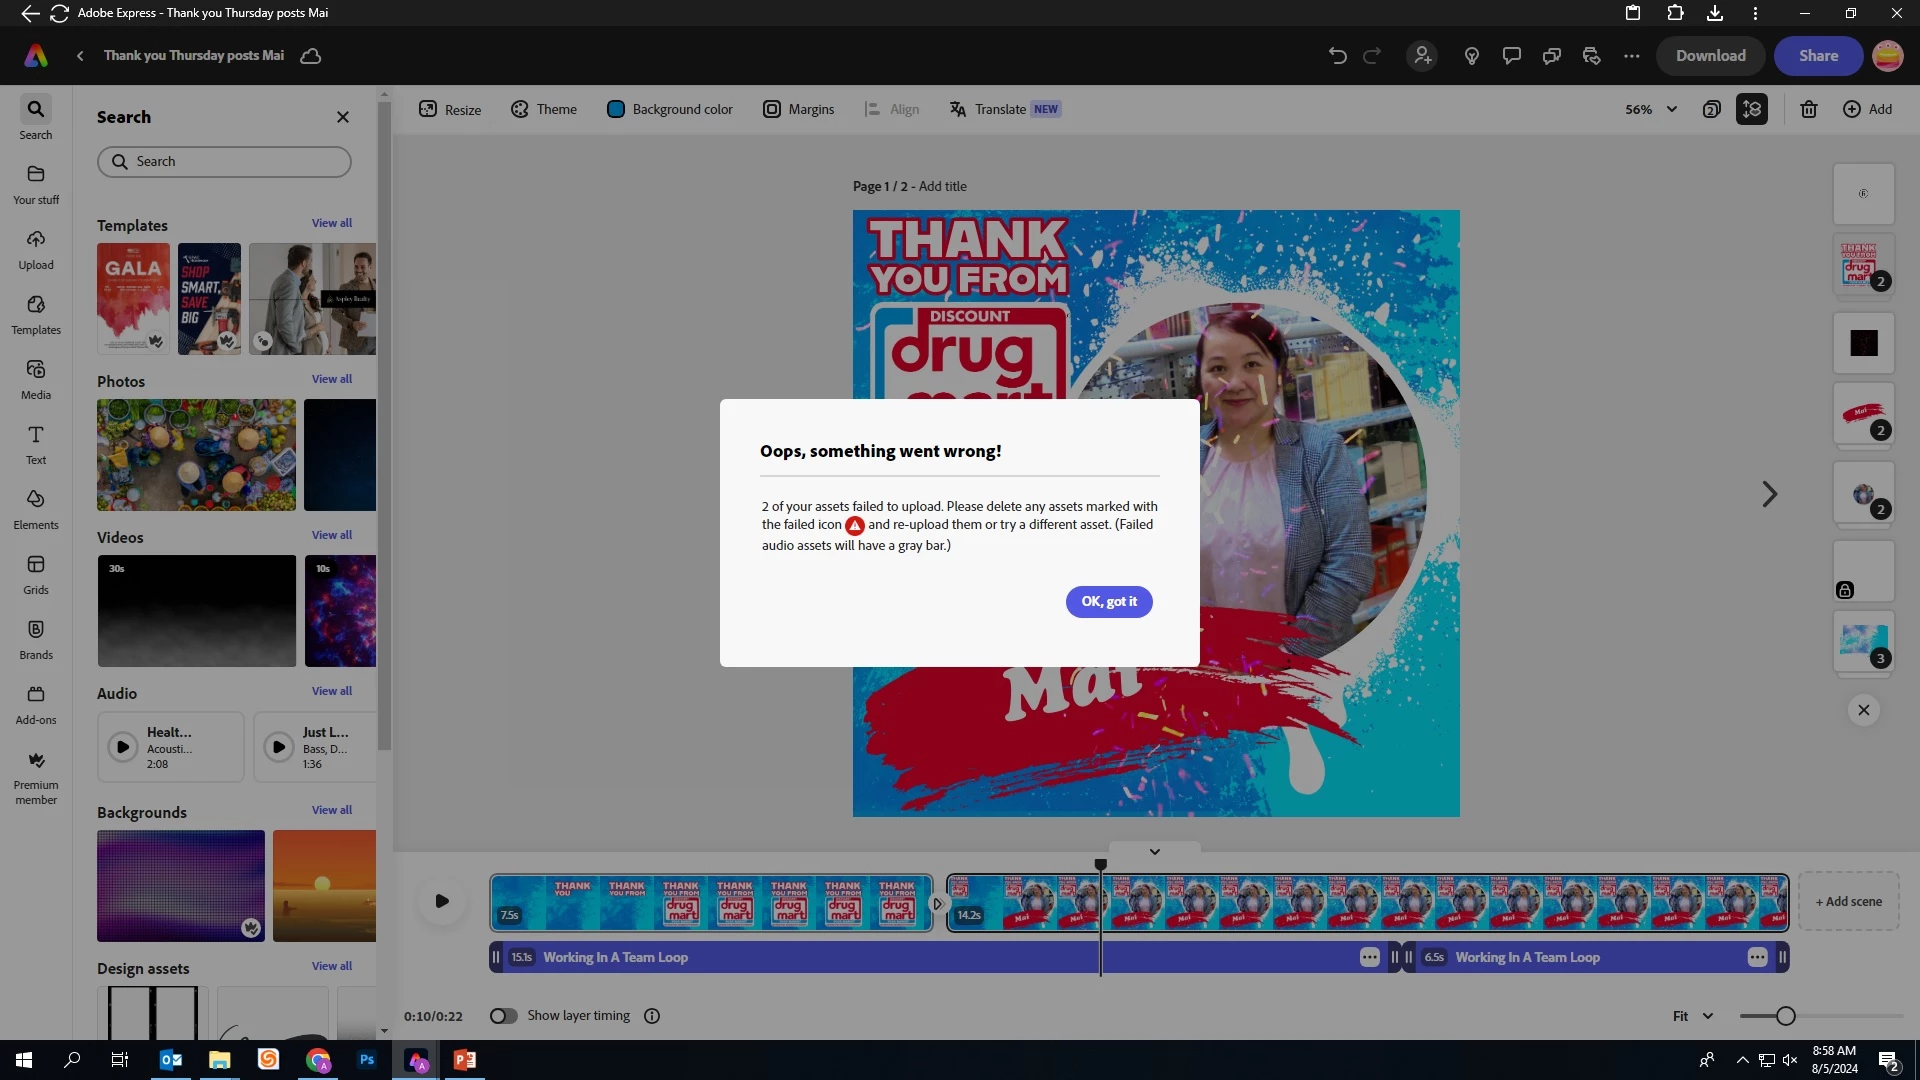Open the Your stuff sidebar panel

tap(36, 185)
